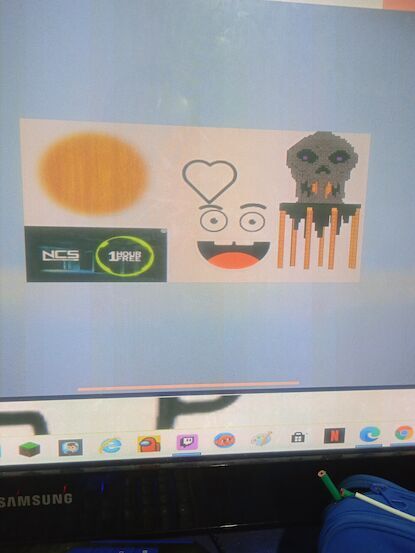Launch Internet Explorer from the taskbar

point(110,446)
